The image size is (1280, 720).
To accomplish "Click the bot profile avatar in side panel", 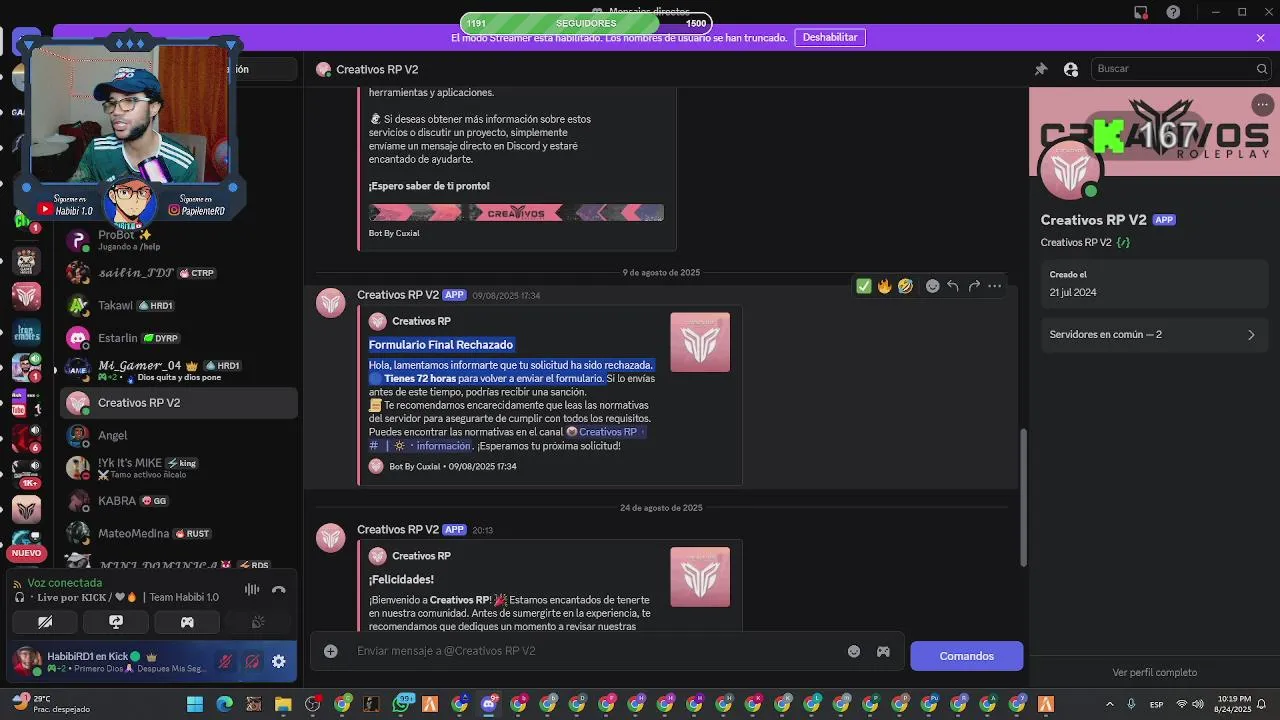I will point(1071,171).
